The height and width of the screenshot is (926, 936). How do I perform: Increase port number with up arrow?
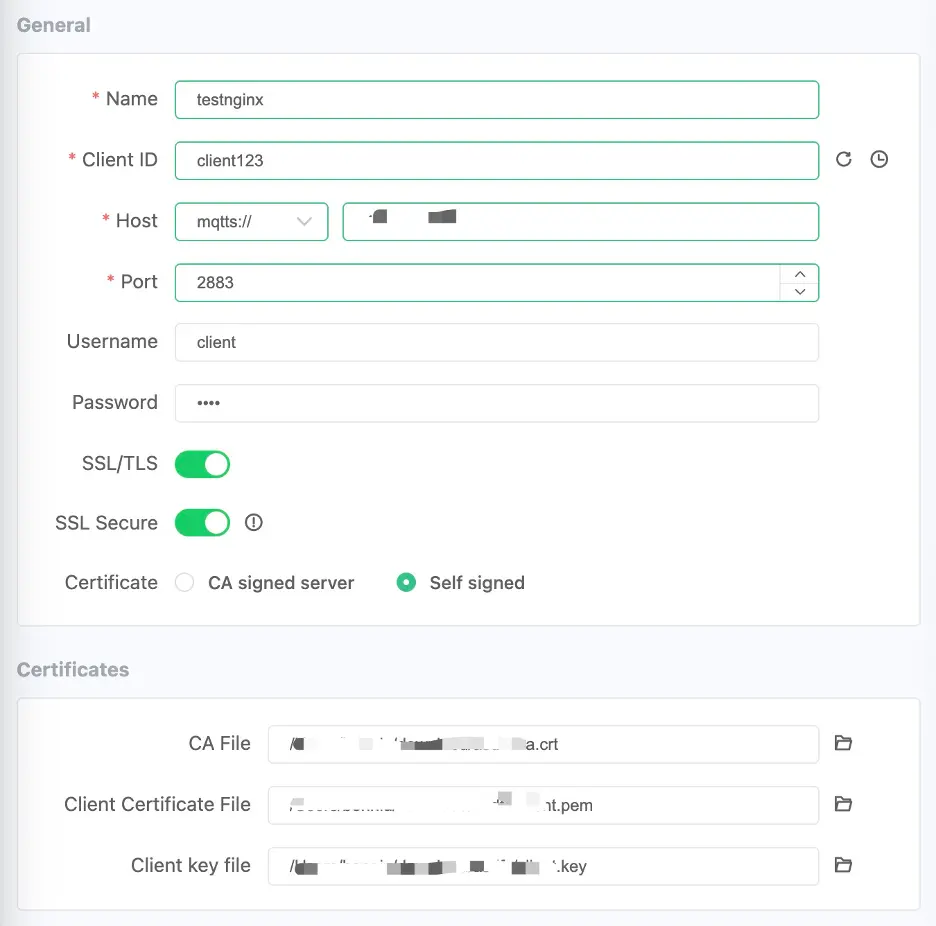click(x=799, y=273)
